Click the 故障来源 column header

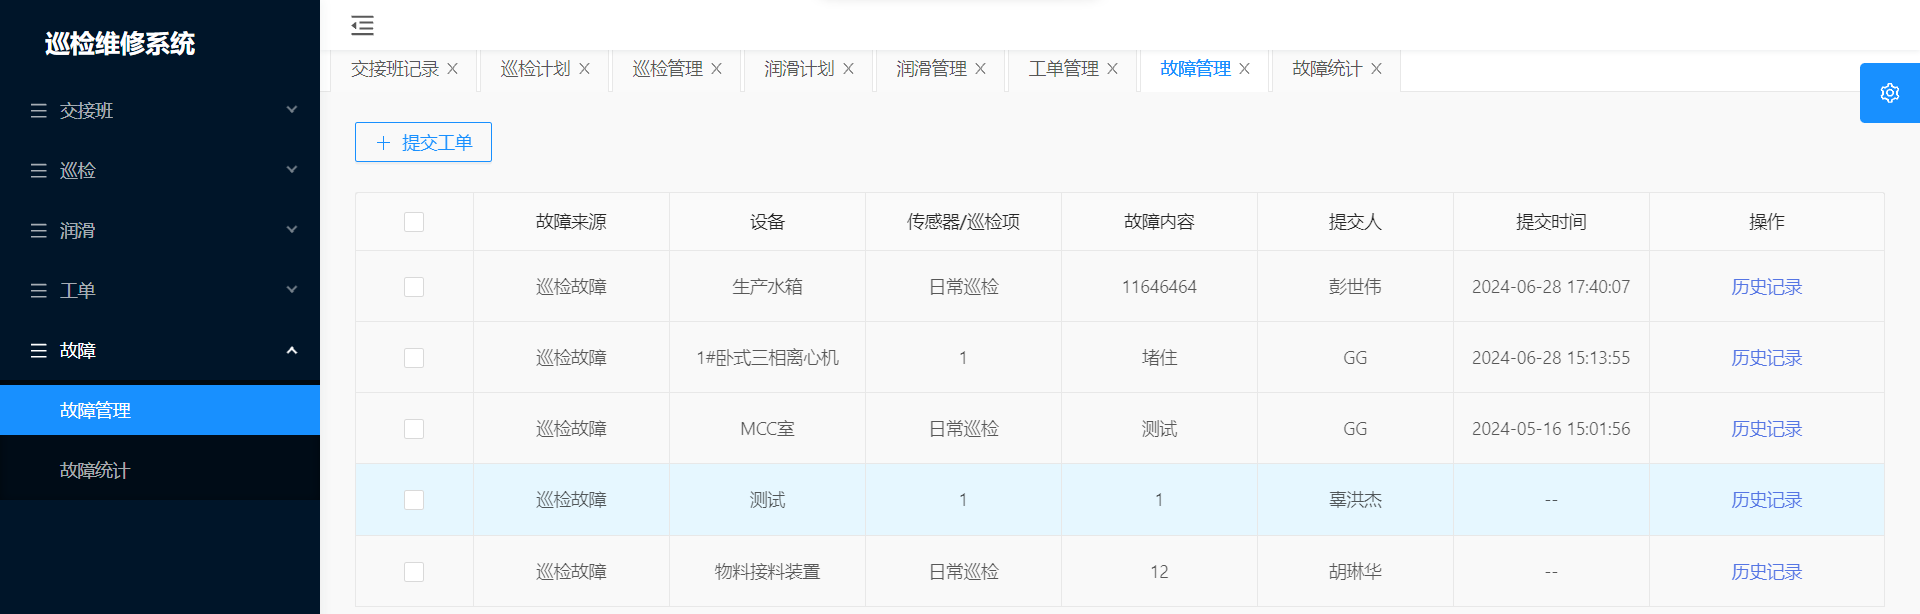[571, 222]
